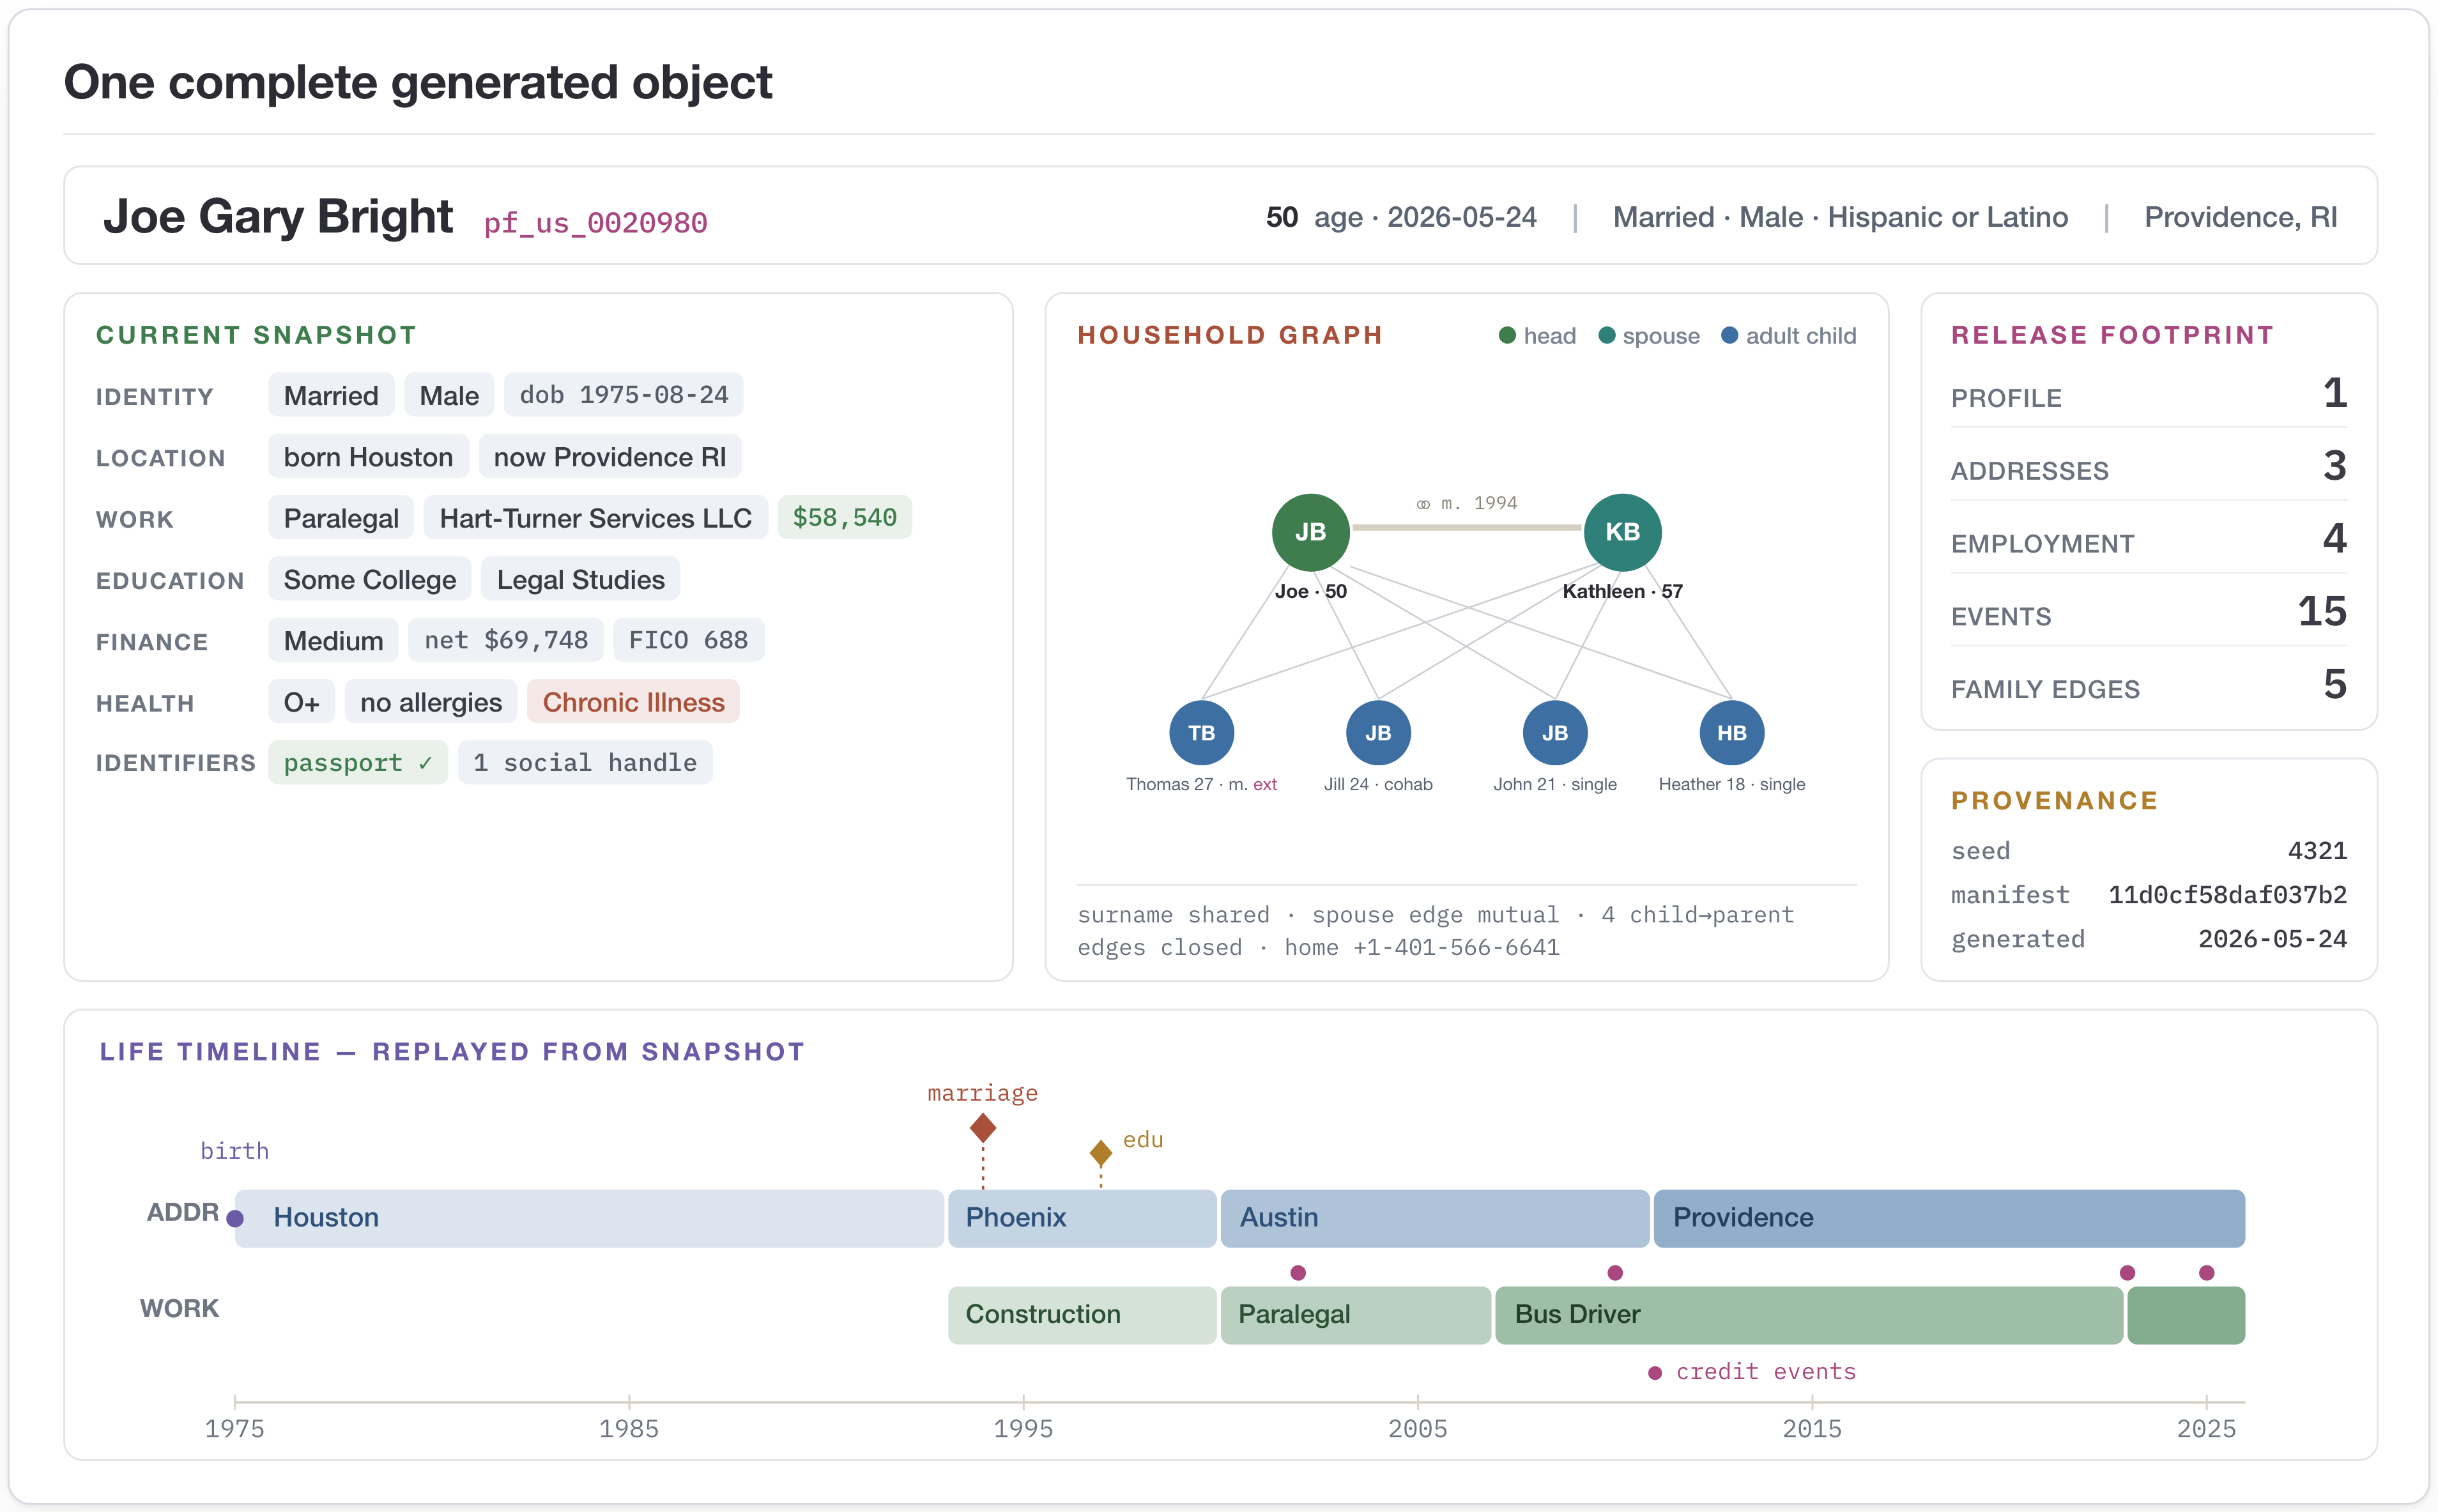Select Heather child node HB
The width and height of the screenshot is (2438, 1512).
click(1731, 733)
